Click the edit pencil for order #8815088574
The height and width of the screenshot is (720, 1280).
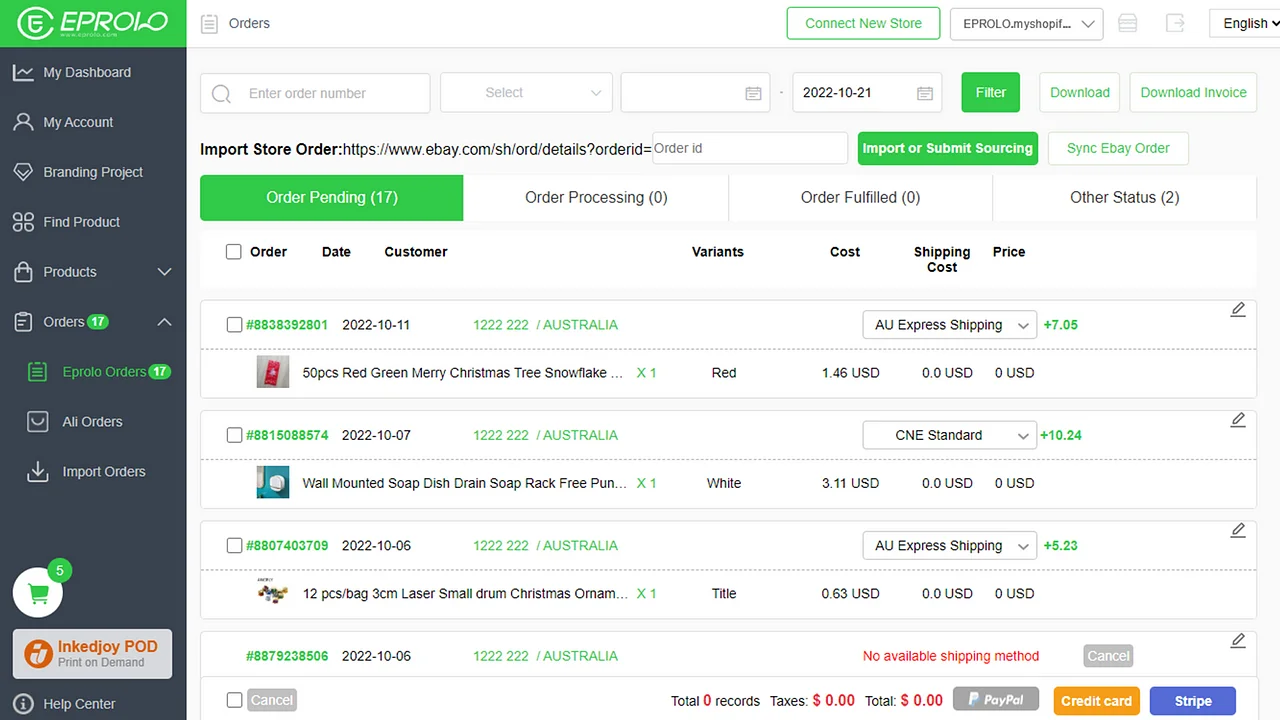click(1238, 420)
